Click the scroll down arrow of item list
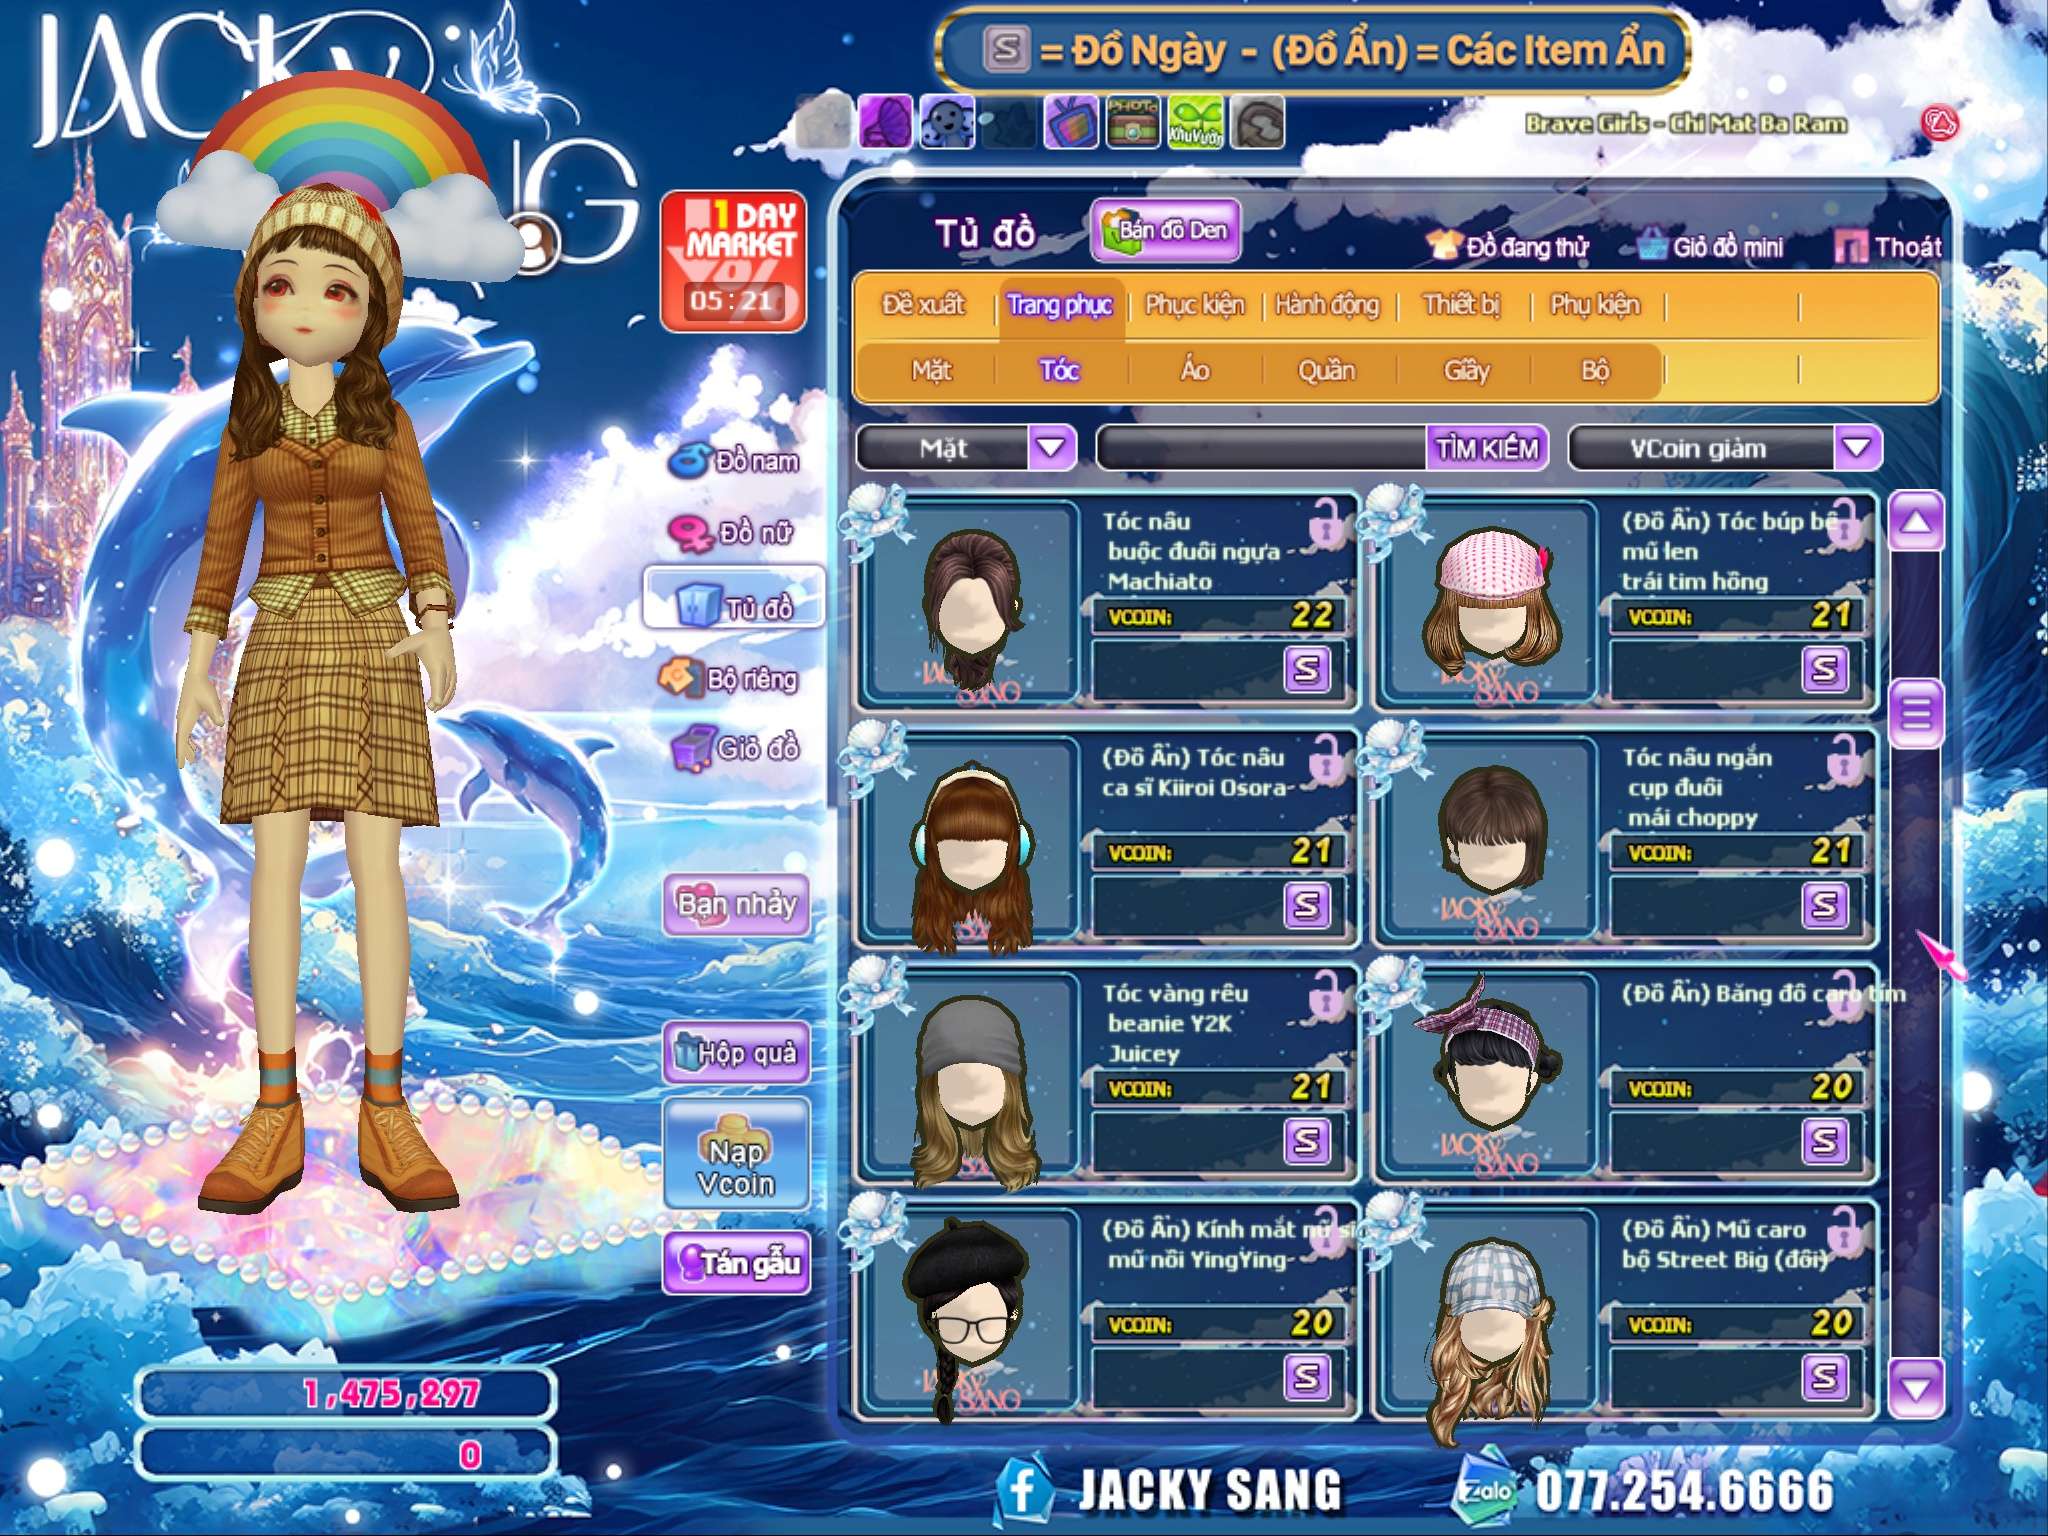Screen dimensions: 2048x1536 pos(1916,1387)
